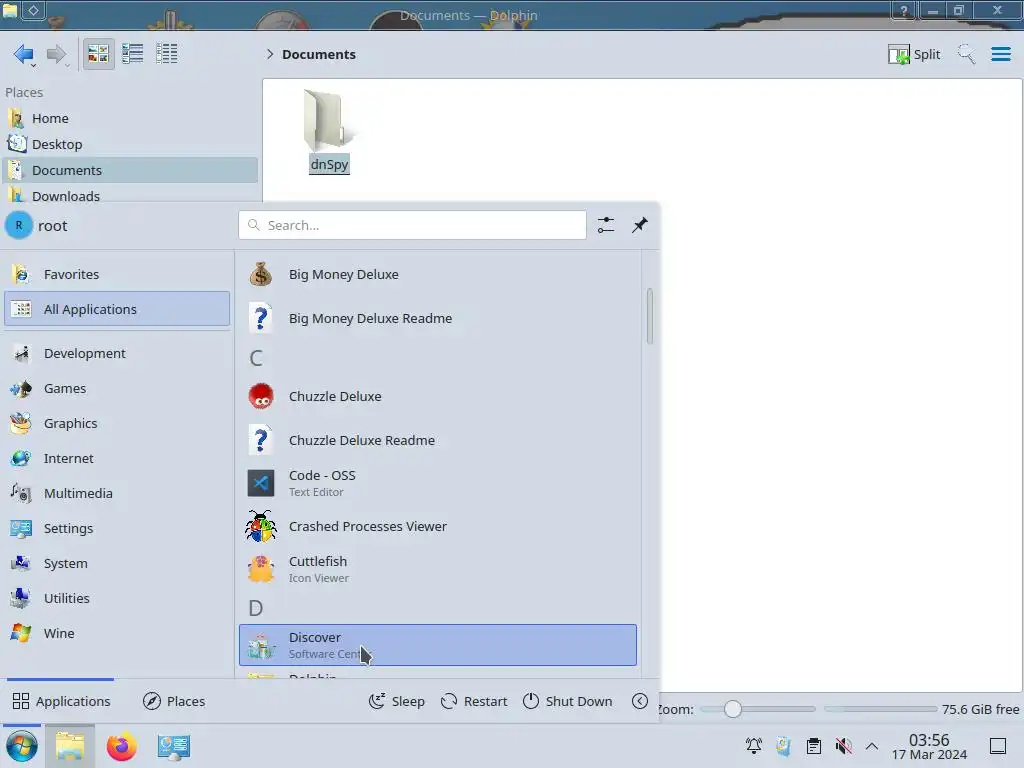
Task: Click the Split view button
Action: click(914, 54)
